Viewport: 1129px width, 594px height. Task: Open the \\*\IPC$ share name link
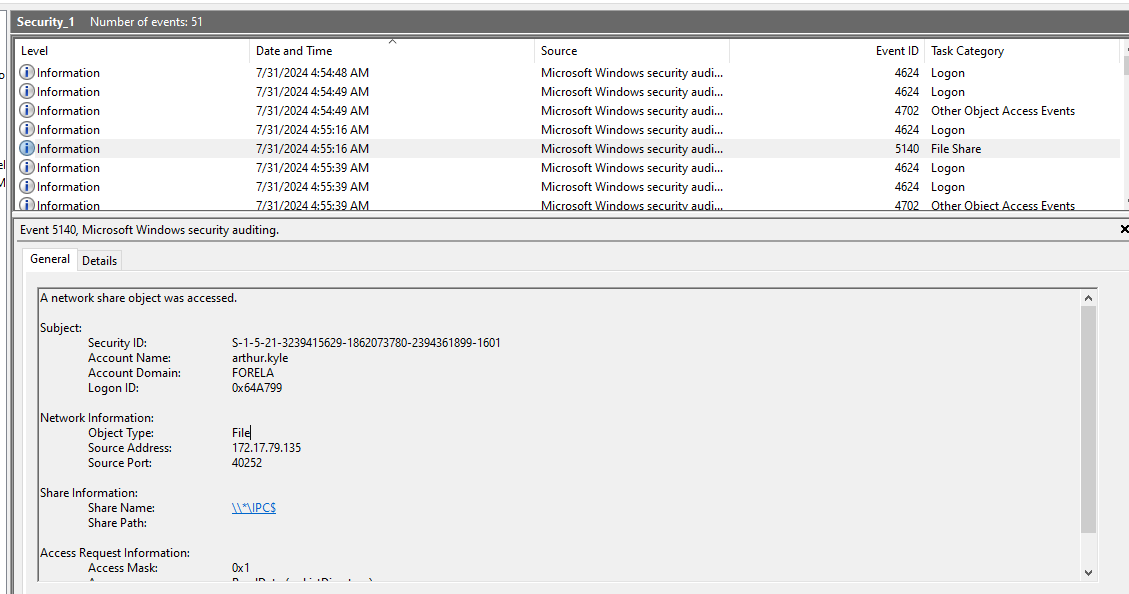253,508
